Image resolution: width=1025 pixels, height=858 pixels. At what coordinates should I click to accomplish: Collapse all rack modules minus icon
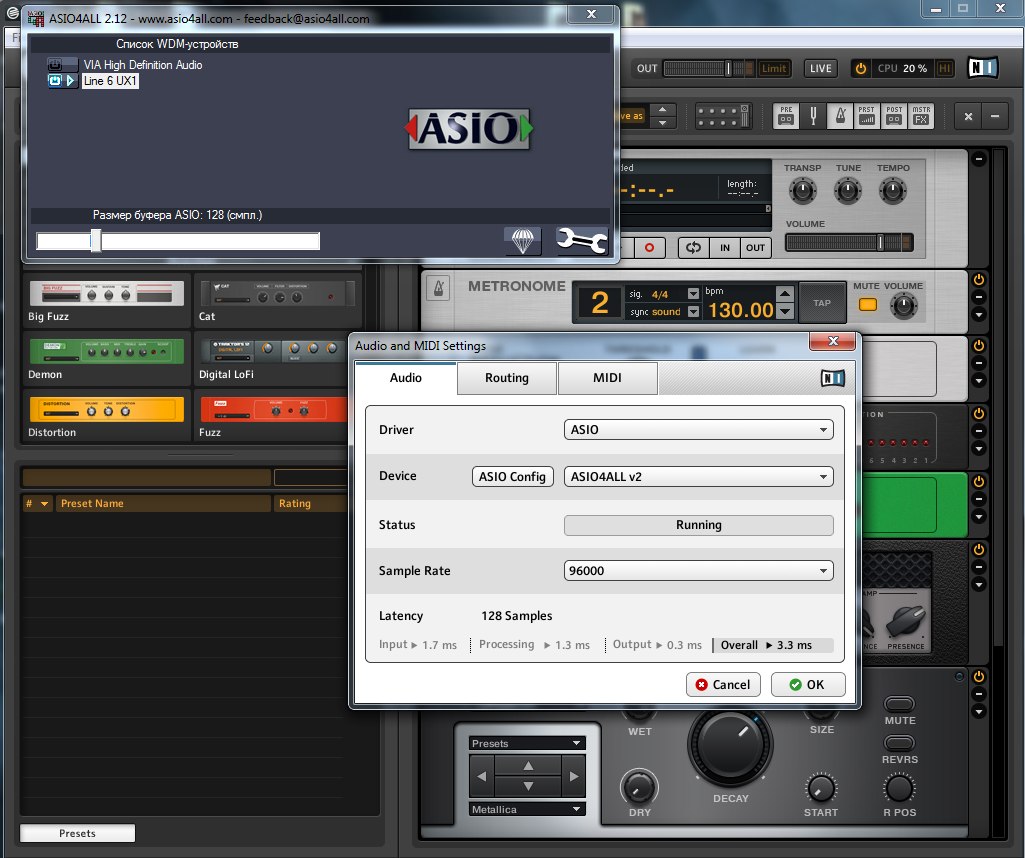pyautogui.click(x=995, y=116)
